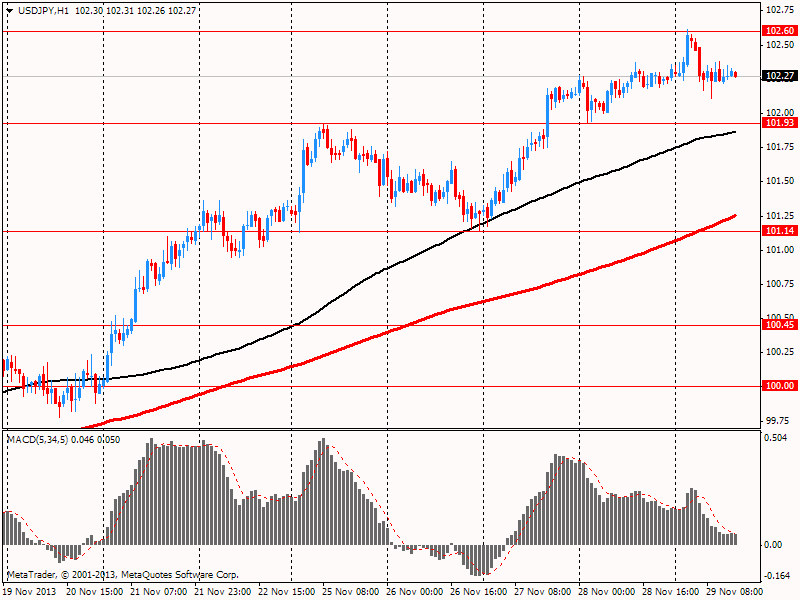This screenshot has width=800, height=600.
Task: Click the MACD scale value 0.504
Action: (776, 438)
